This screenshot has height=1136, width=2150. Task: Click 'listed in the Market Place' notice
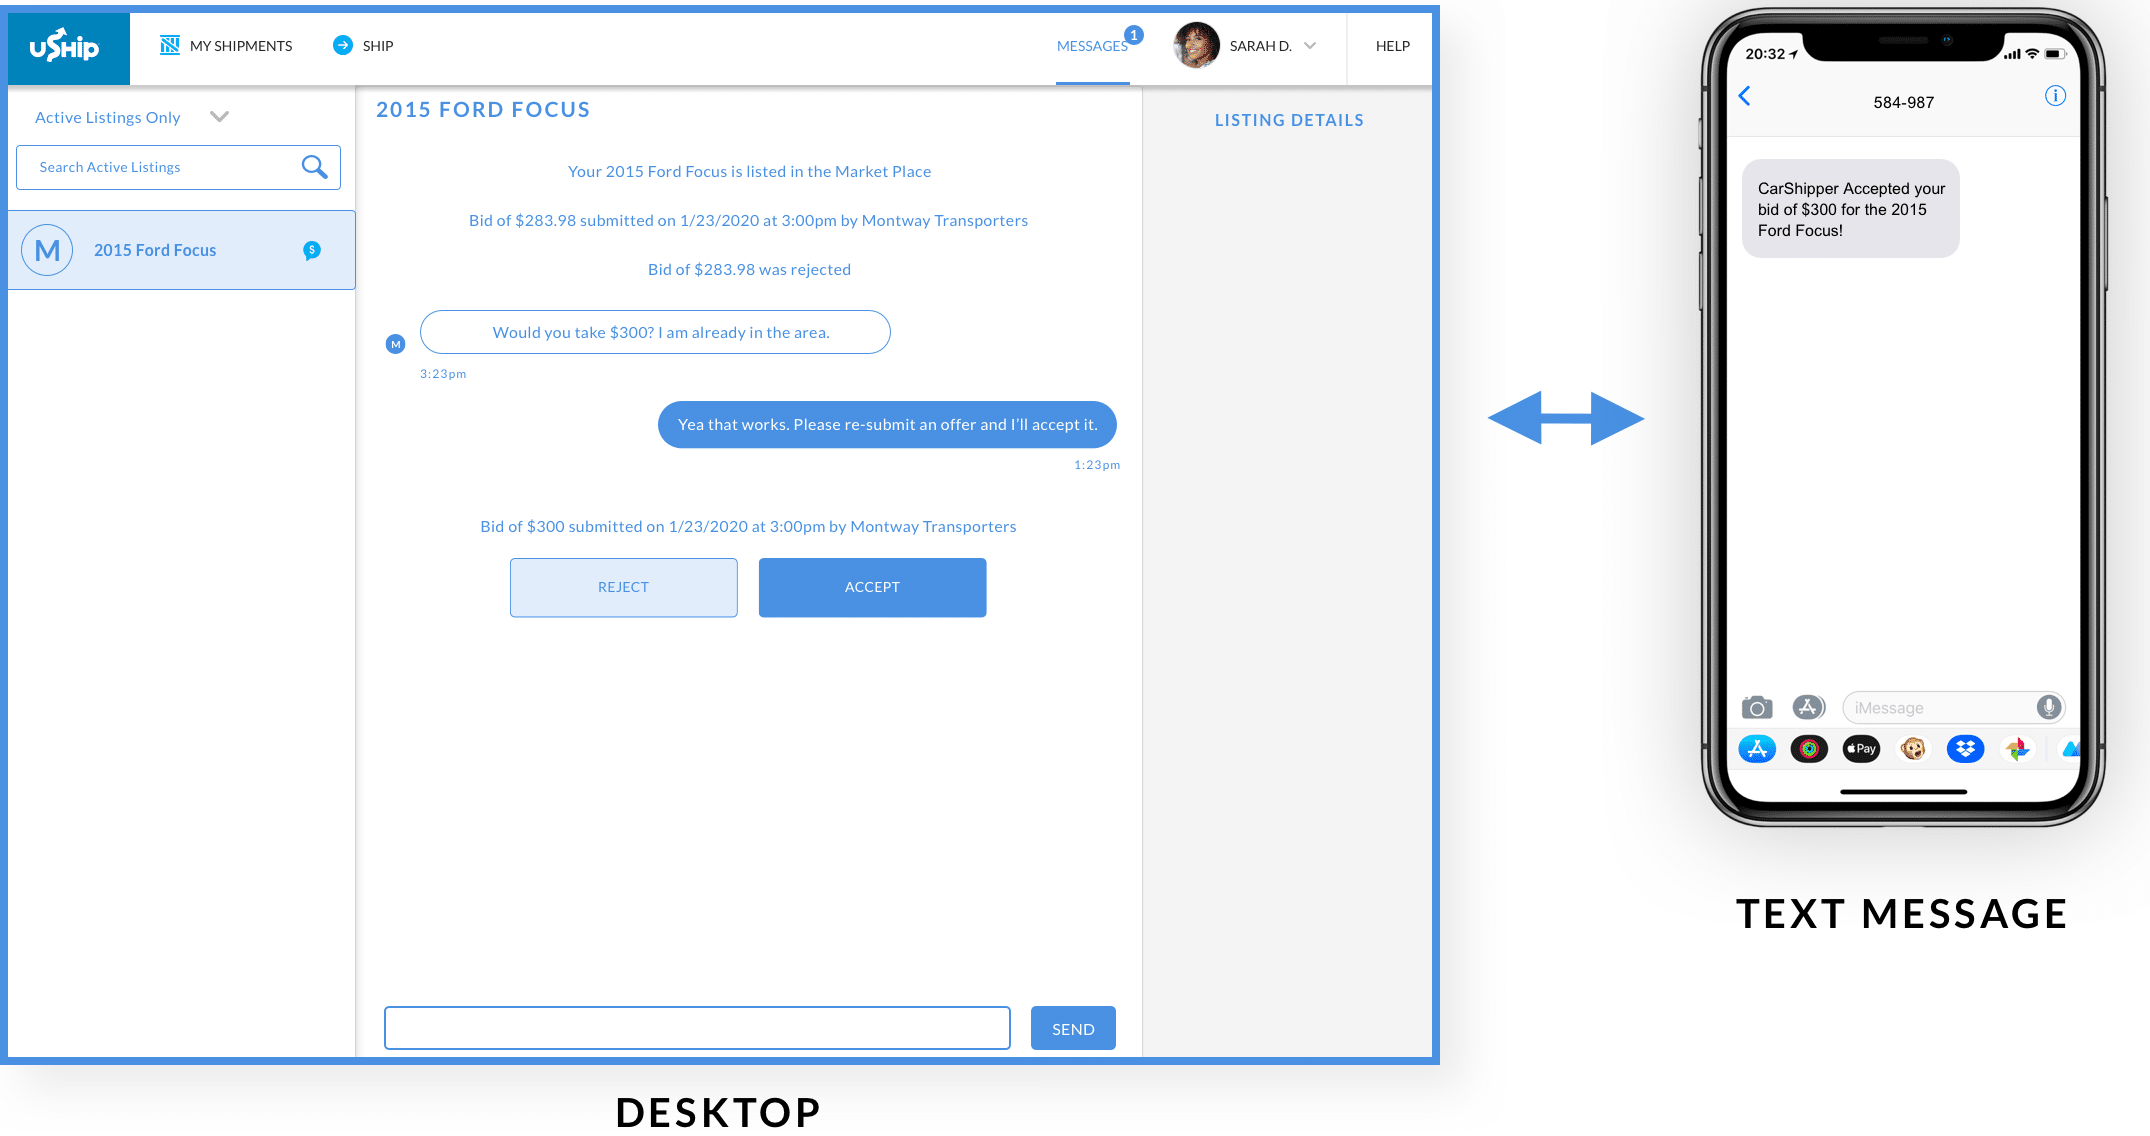[x=749, y=171]
